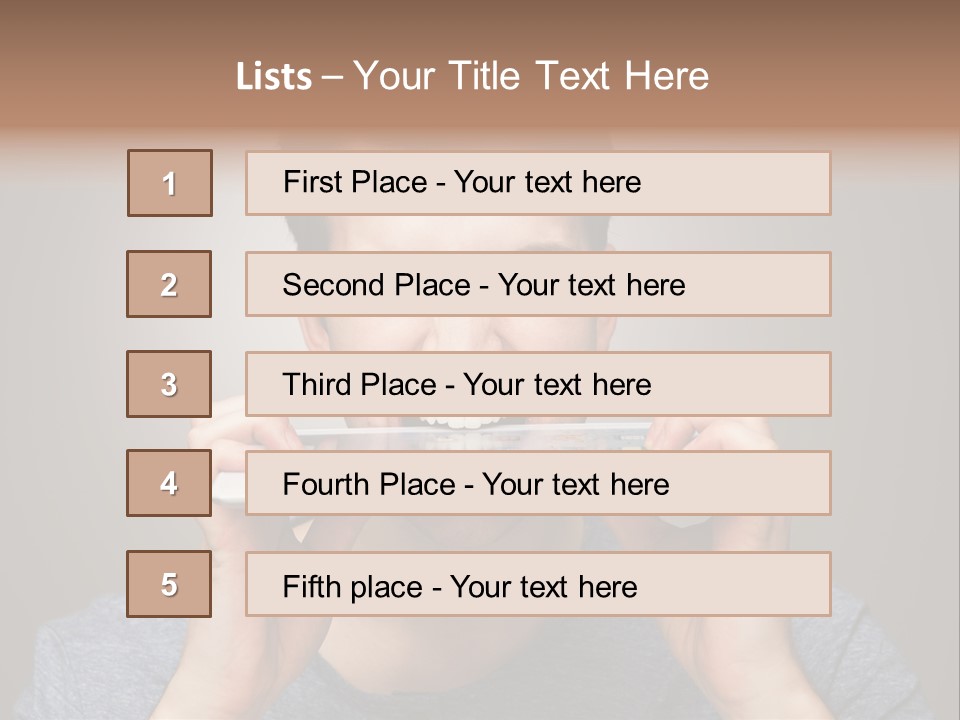Select the number 4 box
This screenshot has height=720, width=960.
coord(169,483)
